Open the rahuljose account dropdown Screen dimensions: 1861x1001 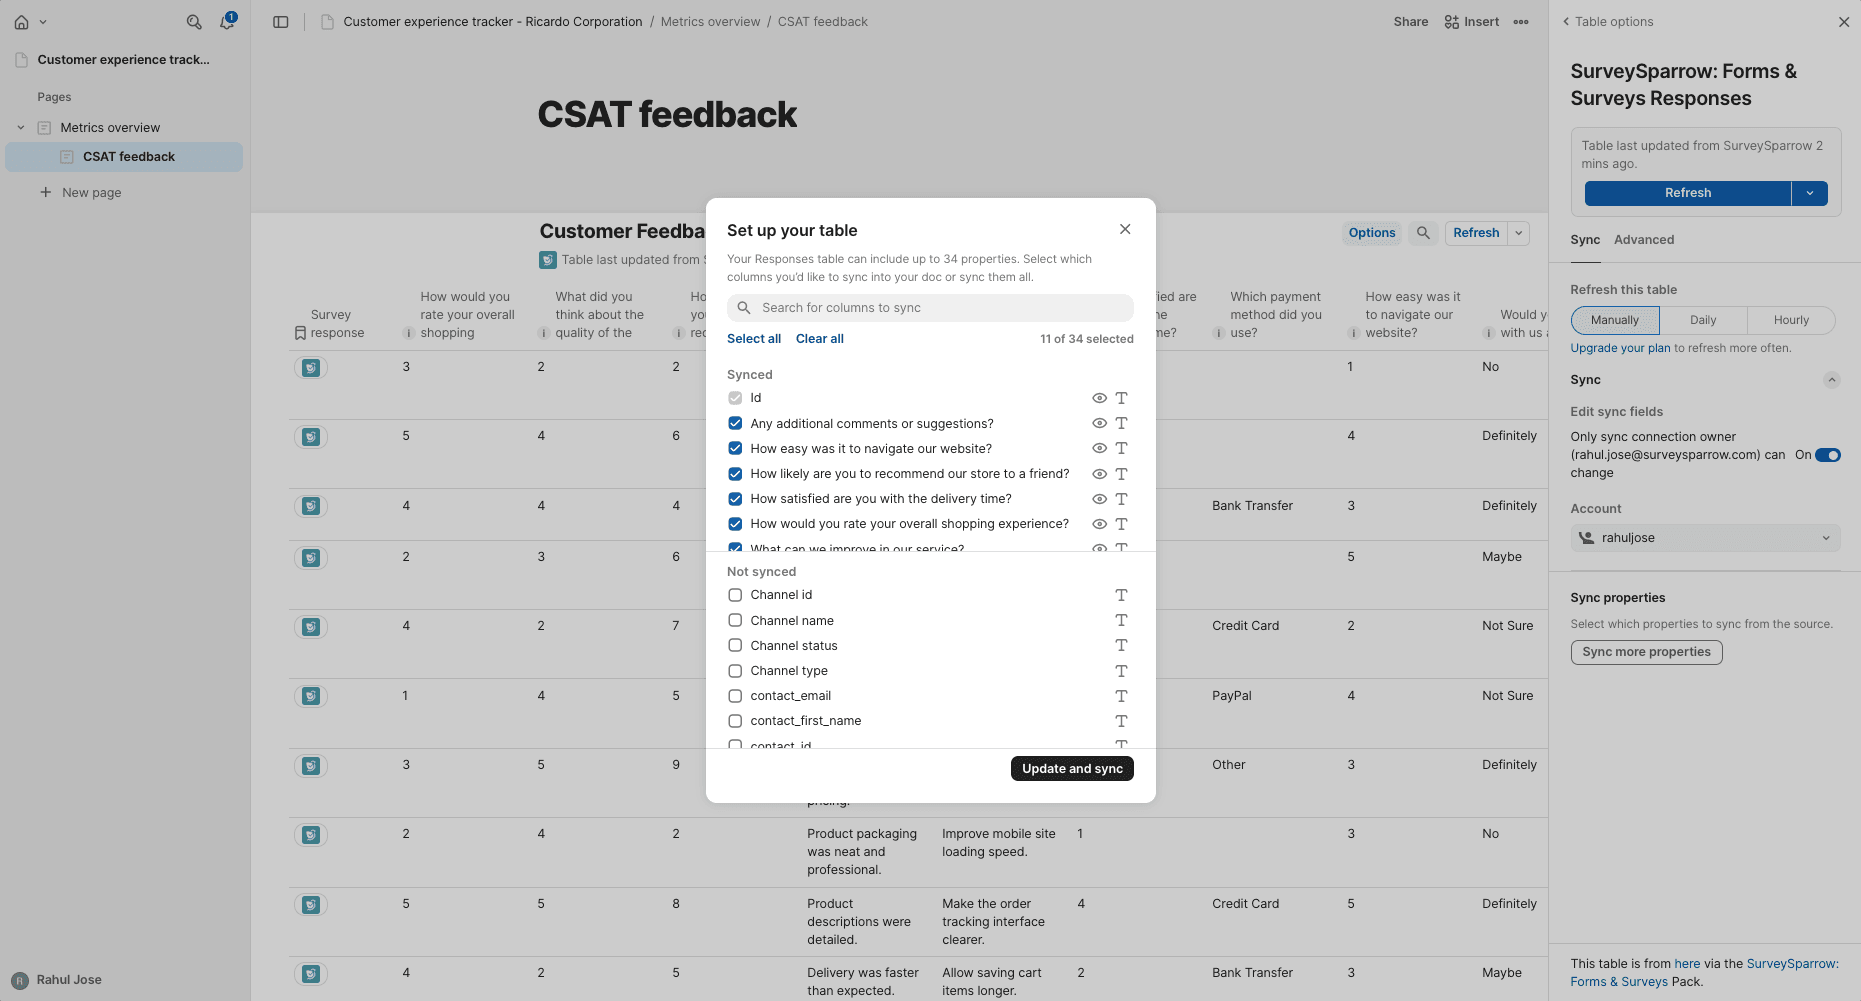tap(1705, 538)
